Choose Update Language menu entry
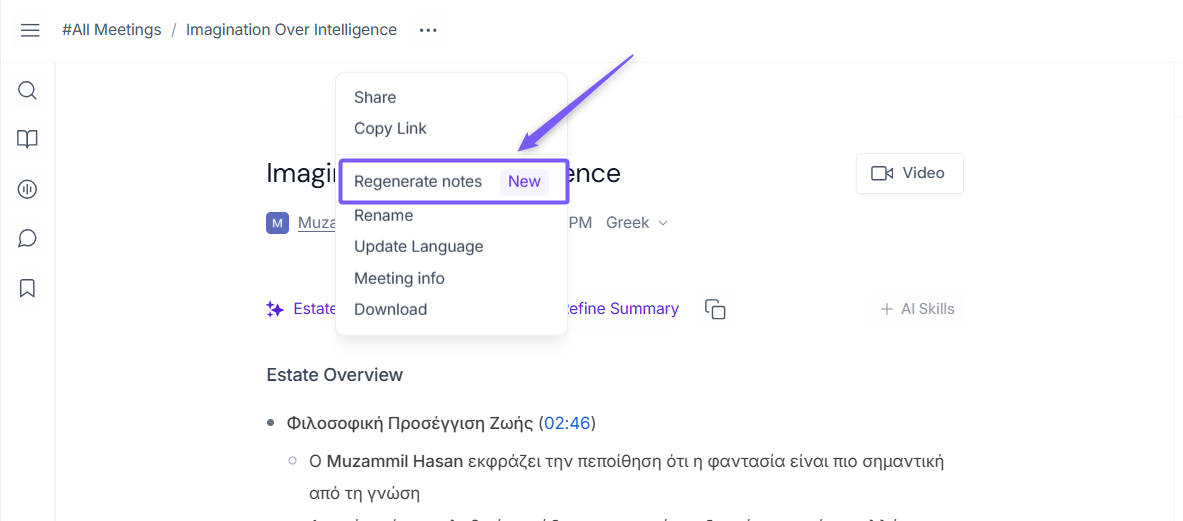Image resolution: width=1183 pixels, height=521 pixels. [x=418, y=246]
